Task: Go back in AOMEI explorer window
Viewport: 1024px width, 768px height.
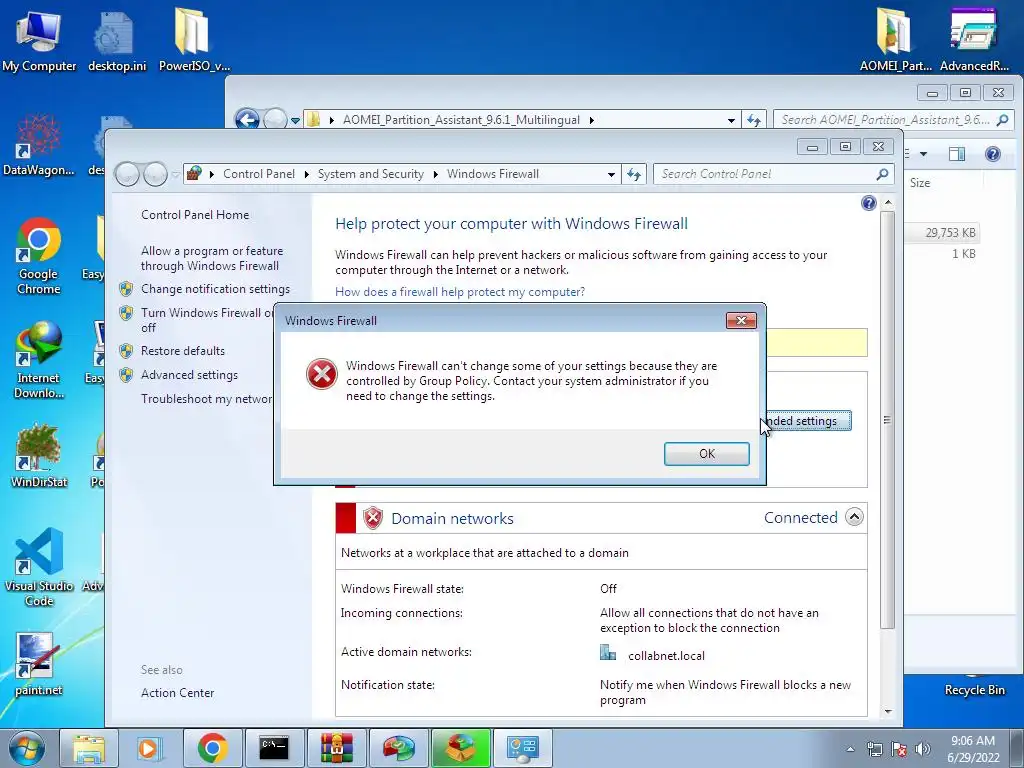Action: 247,120
